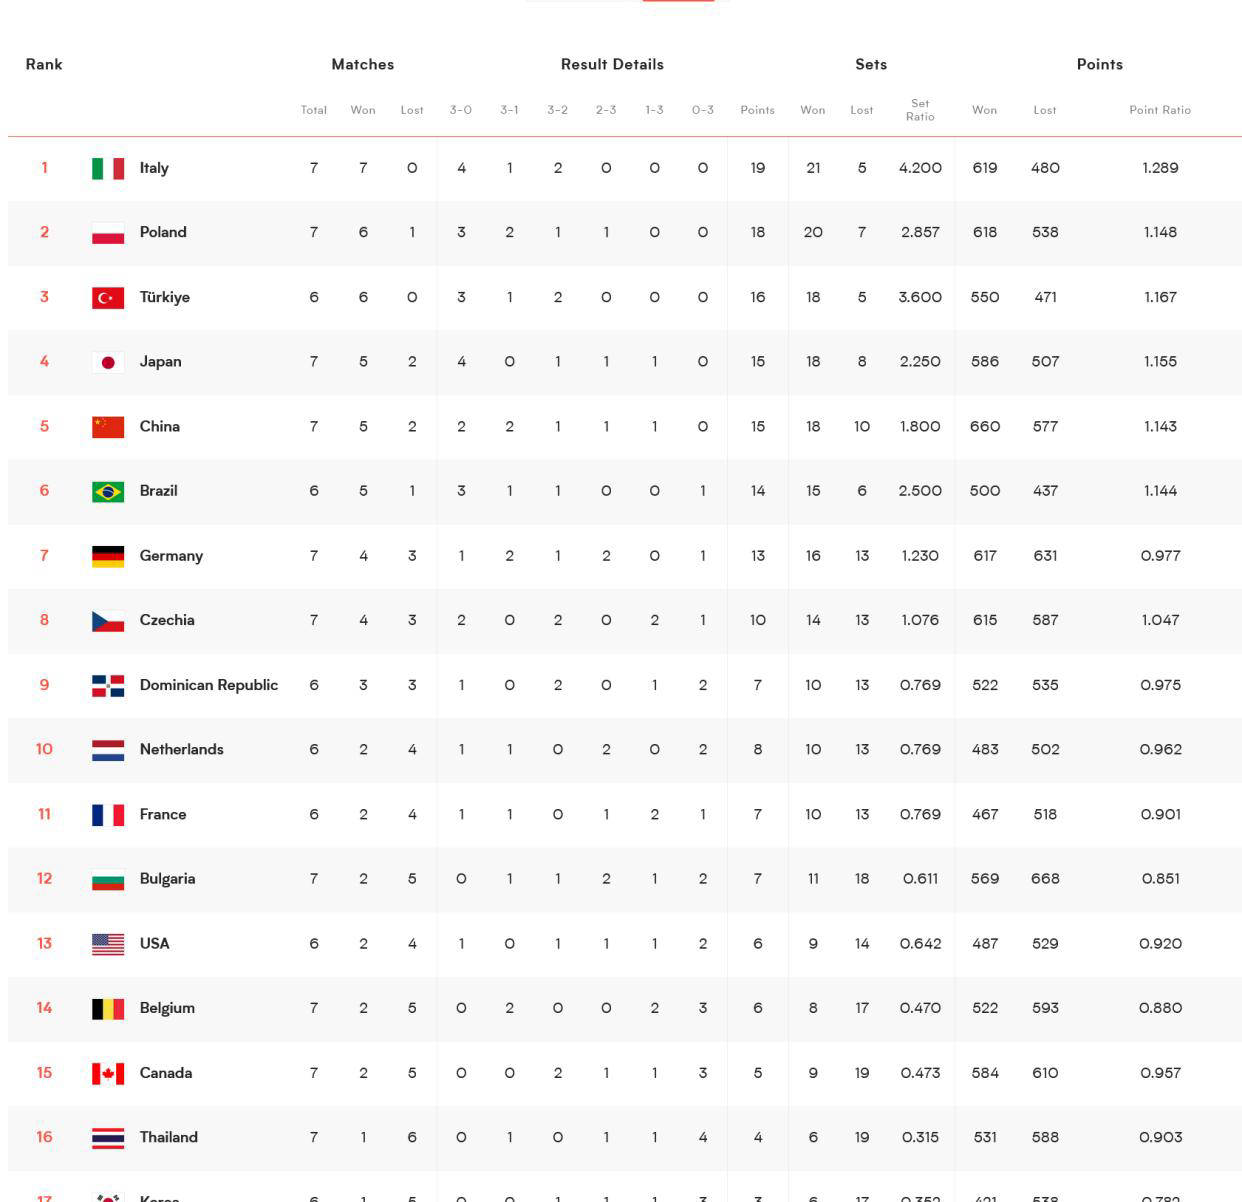Click the USA flag icon

[108, 944]
